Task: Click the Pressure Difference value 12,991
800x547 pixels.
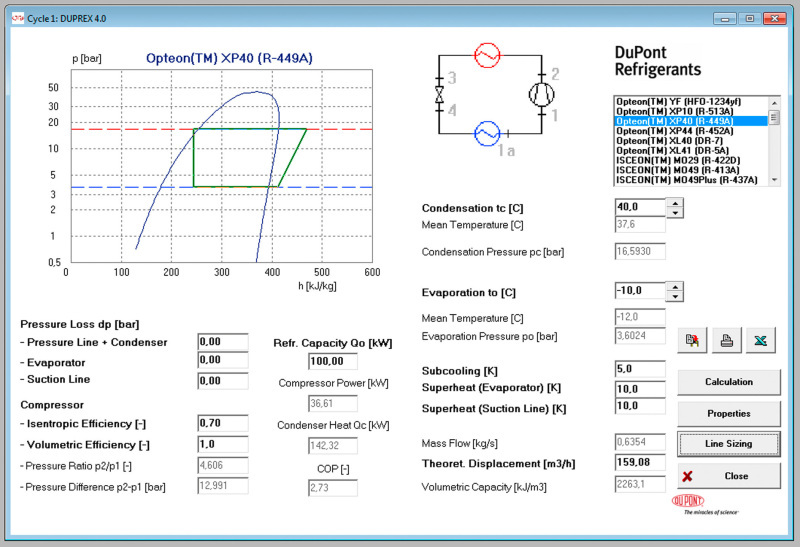Action: click(223, 485)
